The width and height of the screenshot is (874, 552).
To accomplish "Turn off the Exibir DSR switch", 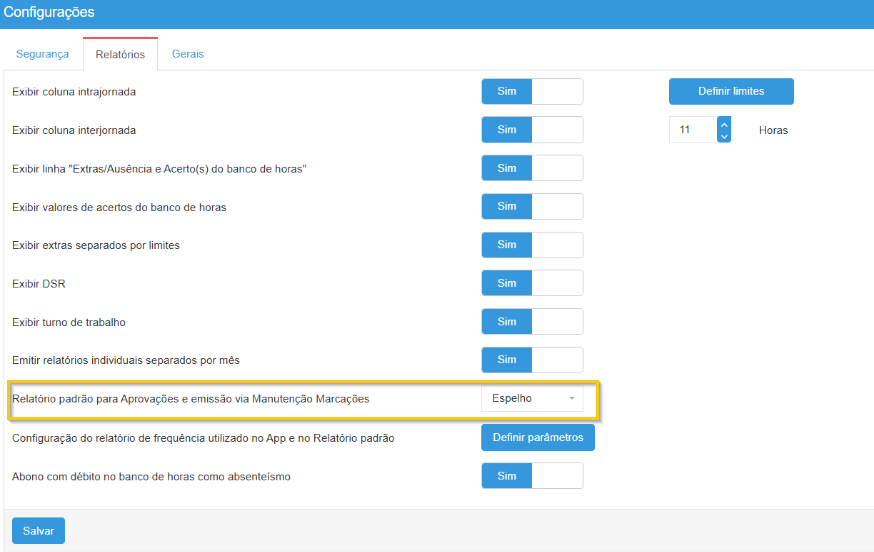I will [x=532, y=284].
